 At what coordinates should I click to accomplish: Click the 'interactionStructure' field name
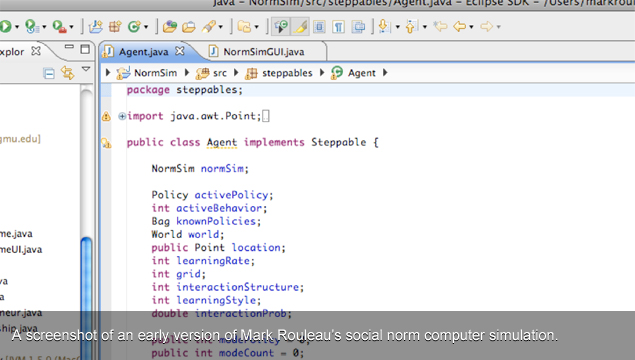(238, 287)
